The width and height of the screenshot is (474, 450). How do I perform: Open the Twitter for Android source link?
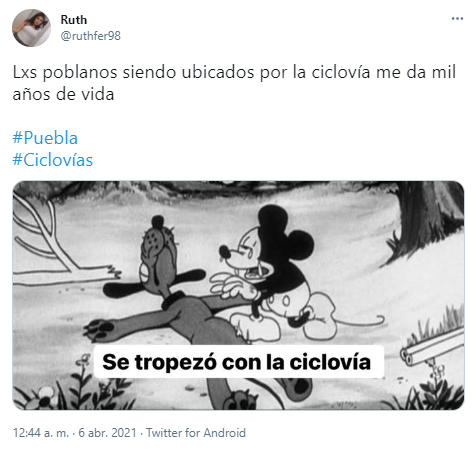196,433
